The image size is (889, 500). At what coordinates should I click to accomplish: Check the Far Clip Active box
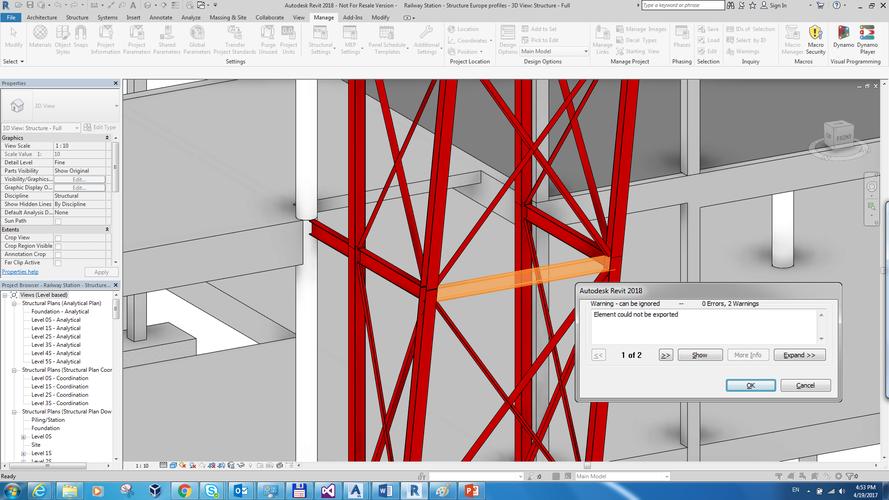[x=58, y=263]
